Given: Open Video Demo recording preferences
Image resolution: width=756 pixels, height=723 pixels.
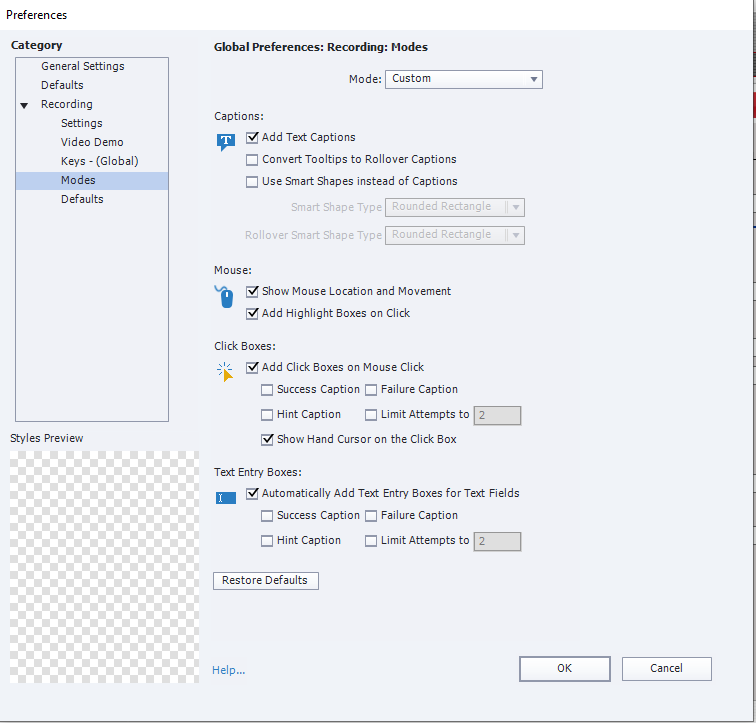Looking at the screenshot, I should [92, 143].
